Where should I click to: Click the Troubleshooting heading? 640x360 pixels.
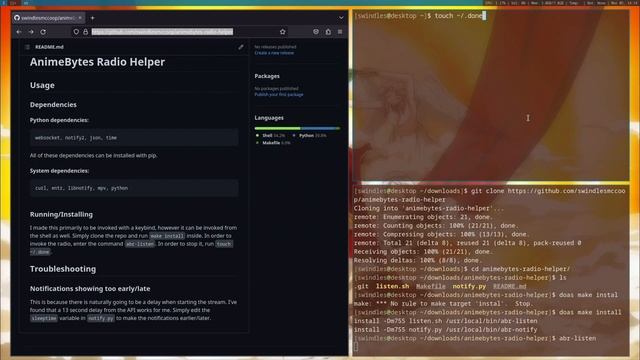point(63,269)
